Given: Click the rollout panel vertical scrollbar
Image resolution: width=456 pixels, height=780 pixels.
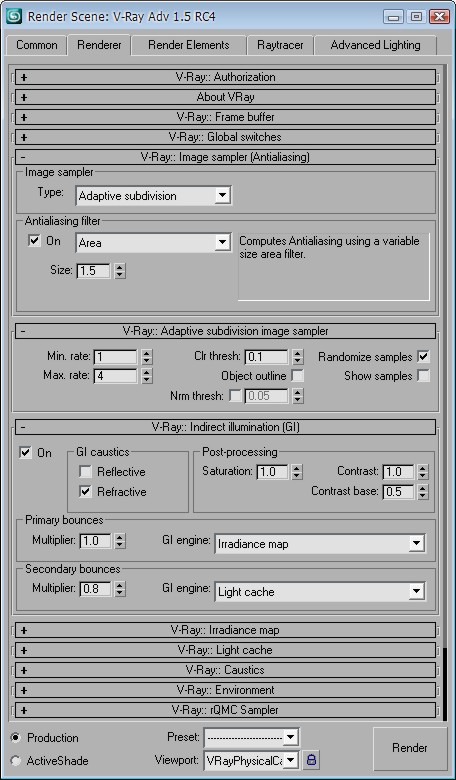Looking at the screenshot, I should click(445, 683).
